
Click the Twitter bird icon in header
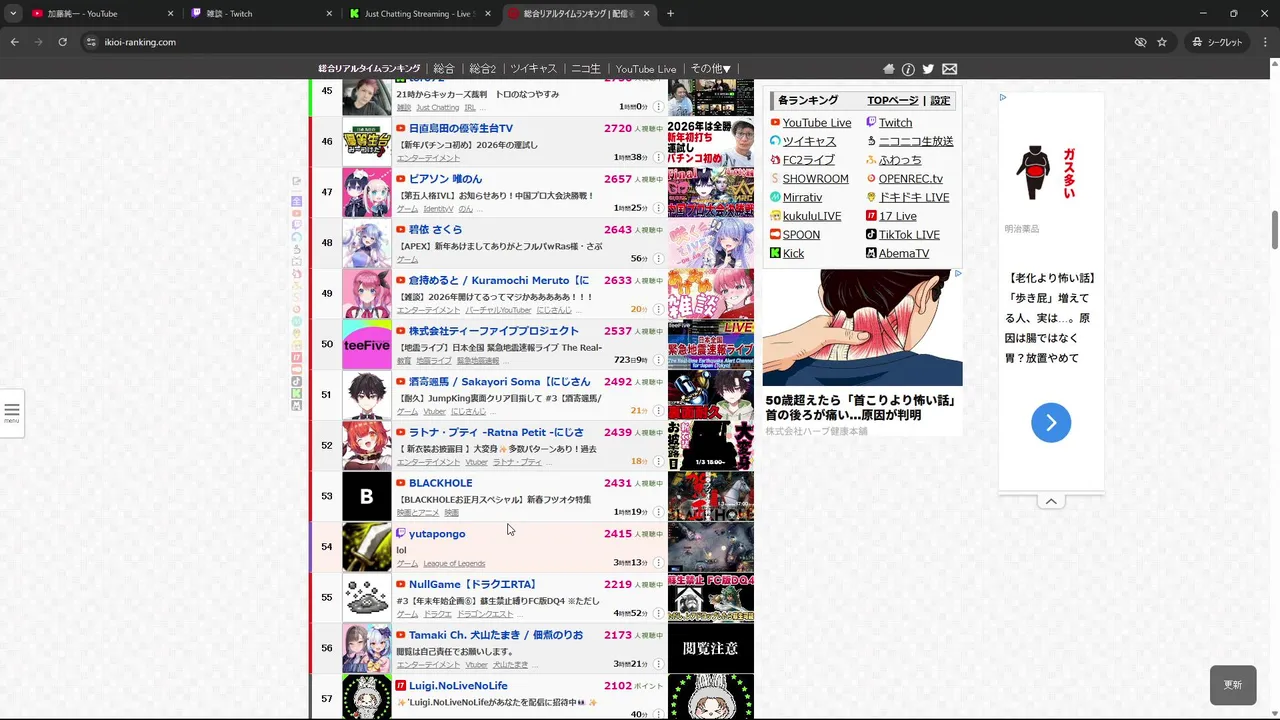(x=928, y=69)
